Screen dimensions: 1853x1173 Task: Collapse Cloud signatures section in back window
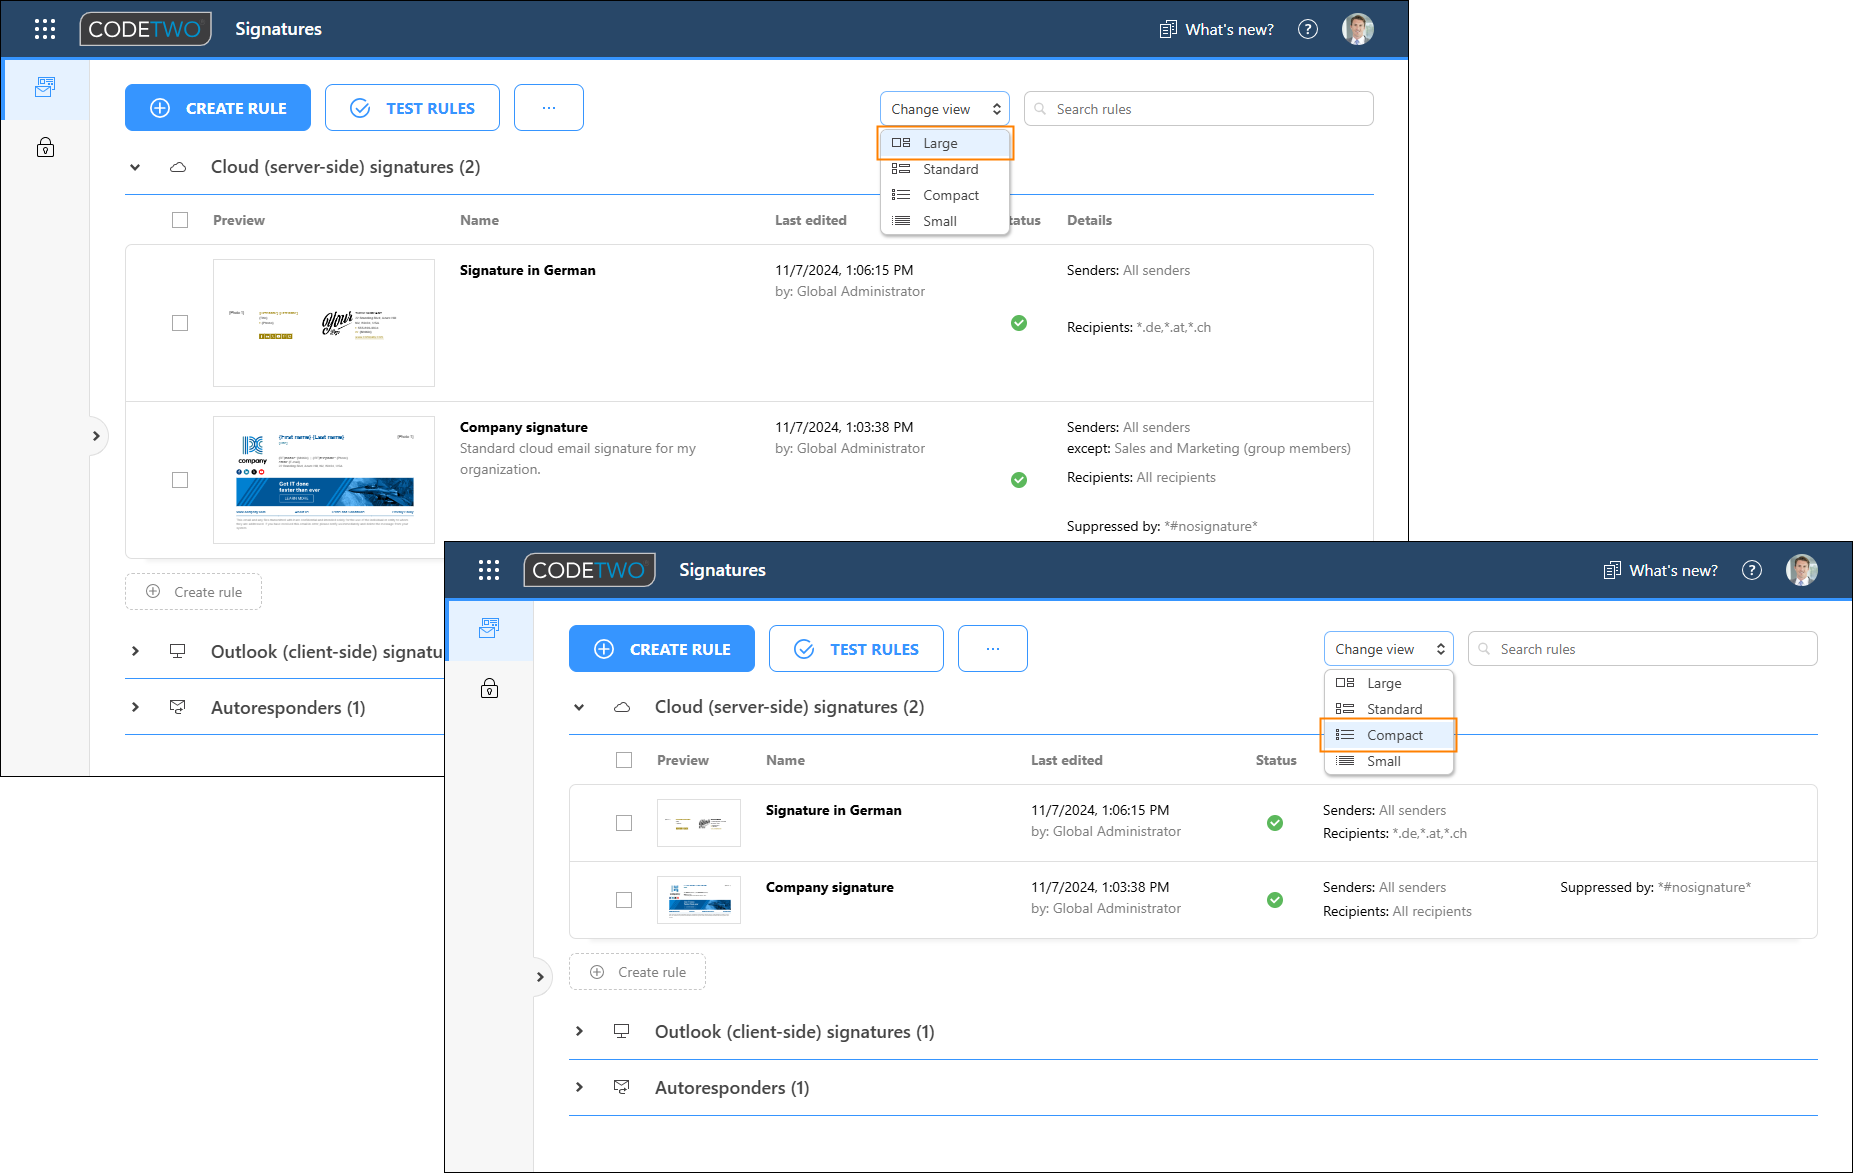tap(135, 167)
